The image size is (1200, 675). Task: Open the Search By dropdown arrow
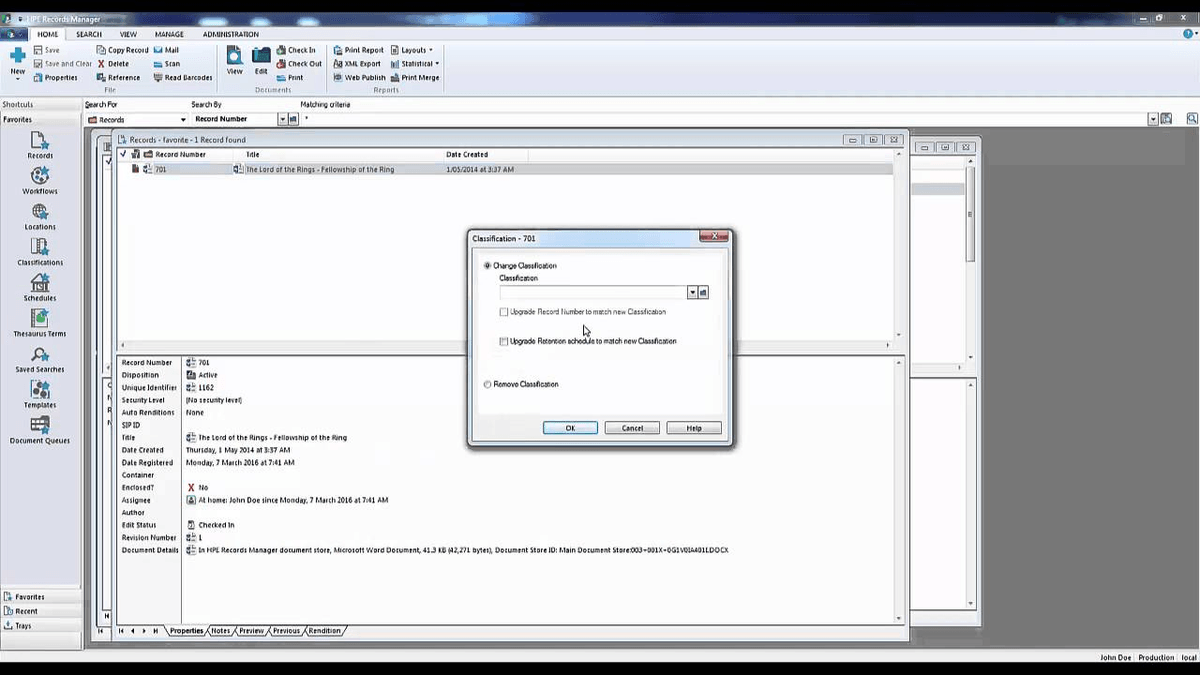tap(282, 119)
